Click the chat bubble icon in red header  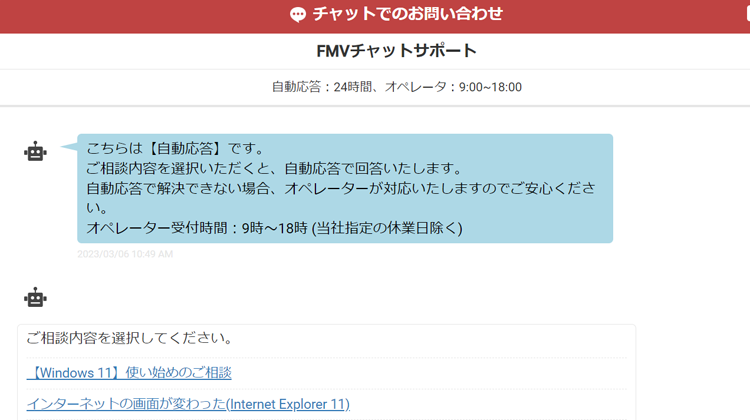(298, 14)
